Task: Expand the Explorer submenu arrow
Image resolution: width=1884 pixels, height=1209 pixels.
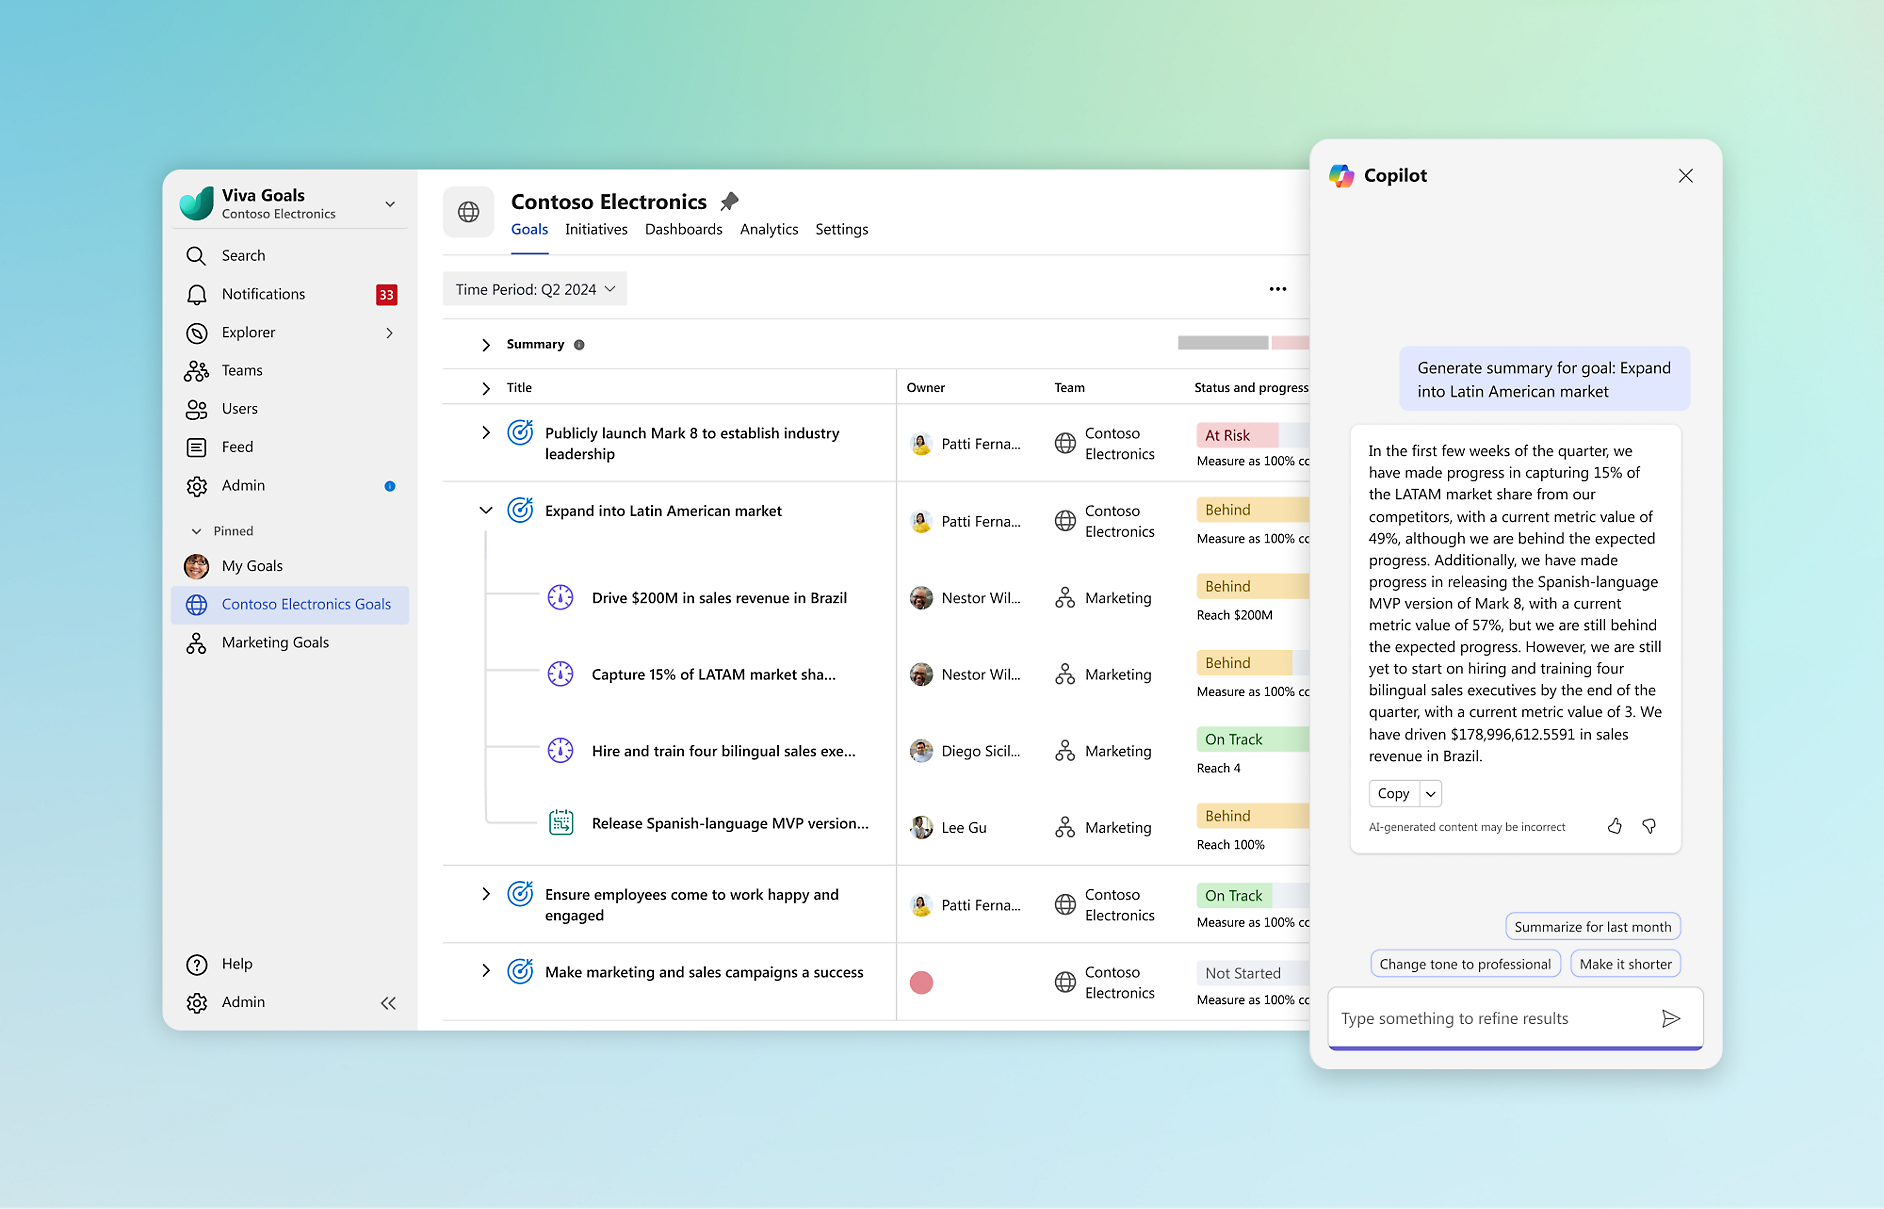Action: pos(390,333)
